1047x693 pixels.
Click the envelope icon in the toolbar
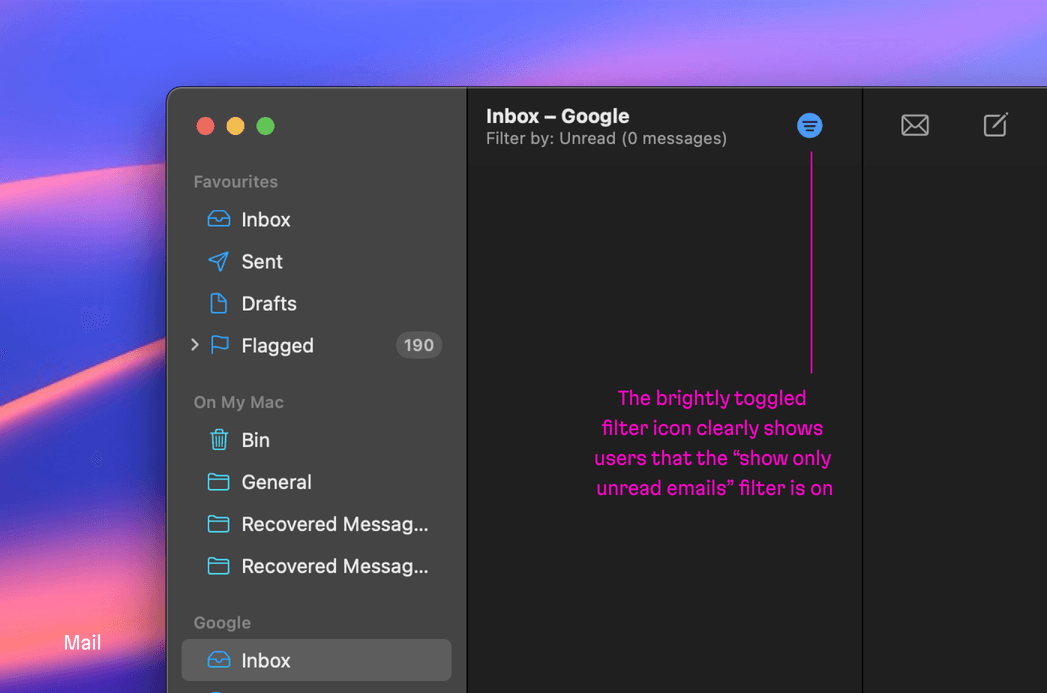[915, 125]
